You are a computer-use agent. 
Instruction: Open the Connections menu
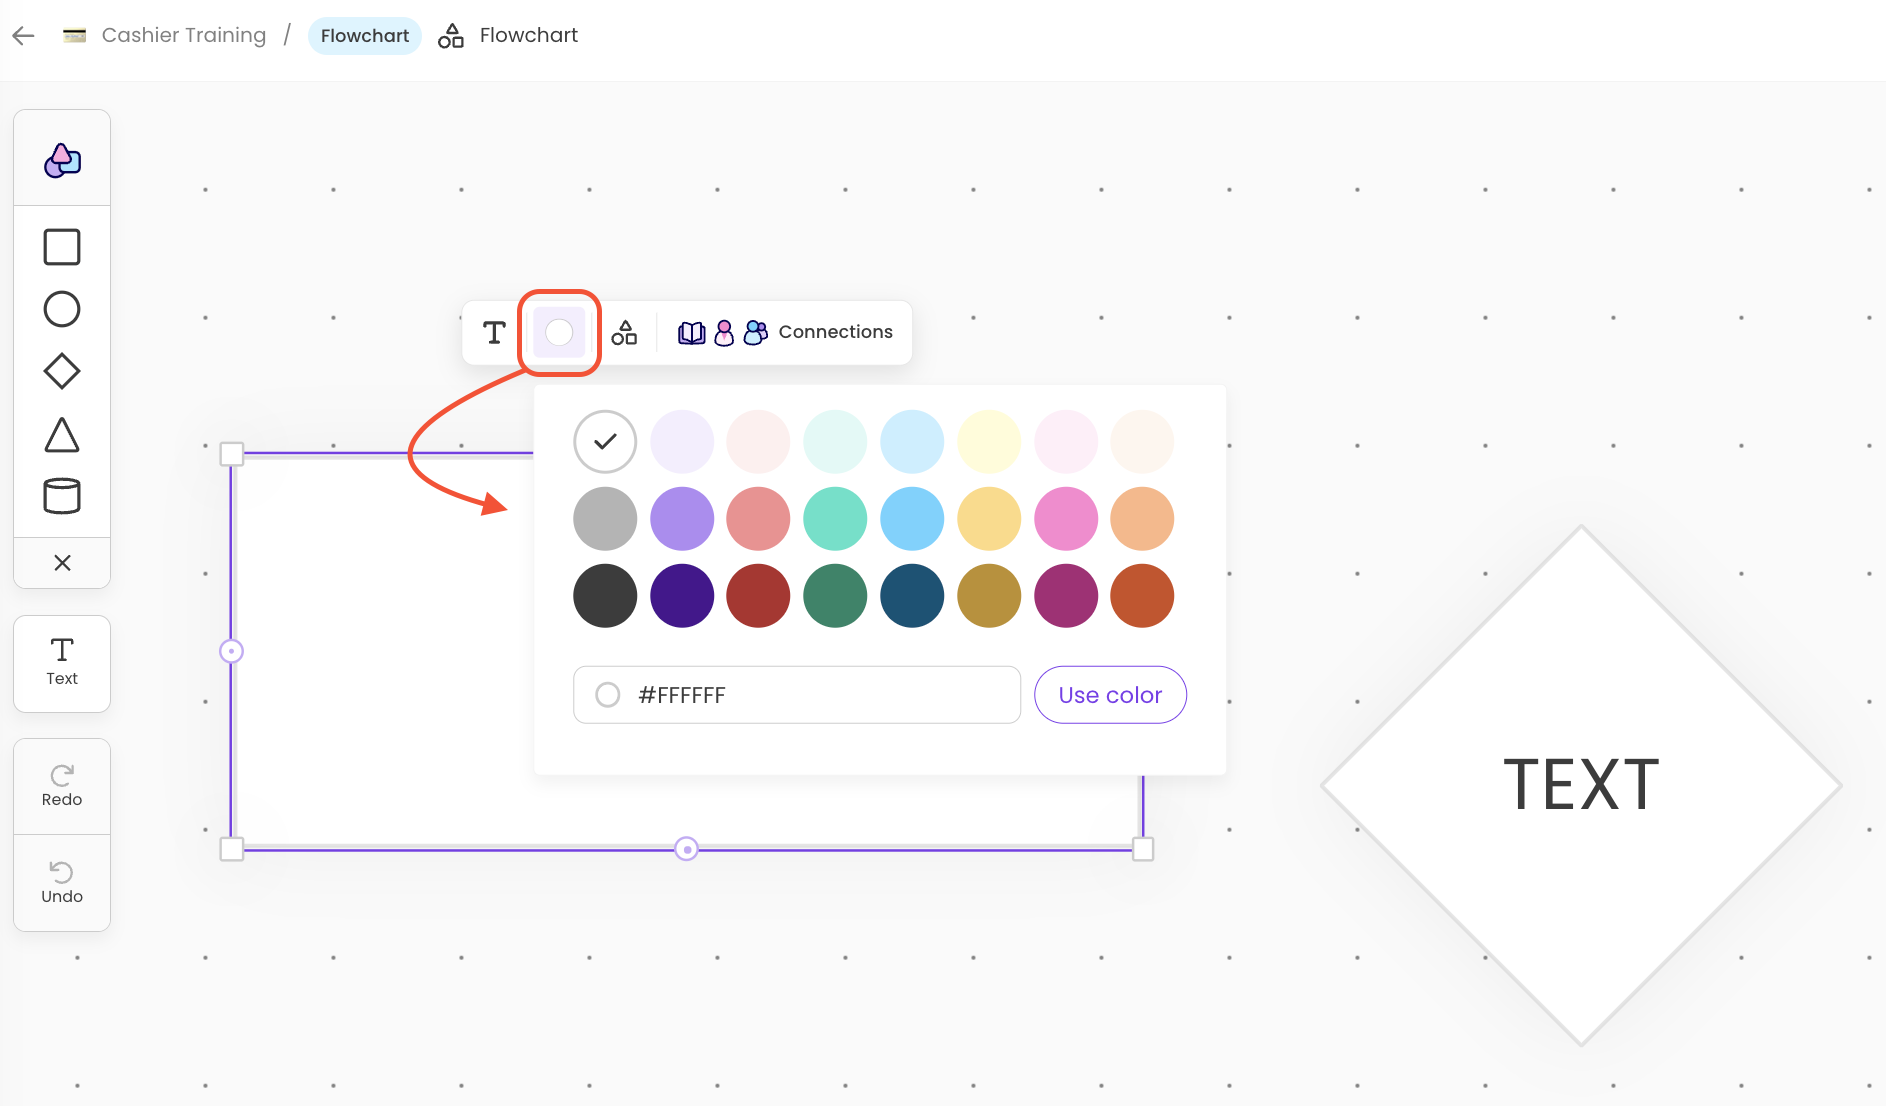pyautogui.click(x=786, y=332)
